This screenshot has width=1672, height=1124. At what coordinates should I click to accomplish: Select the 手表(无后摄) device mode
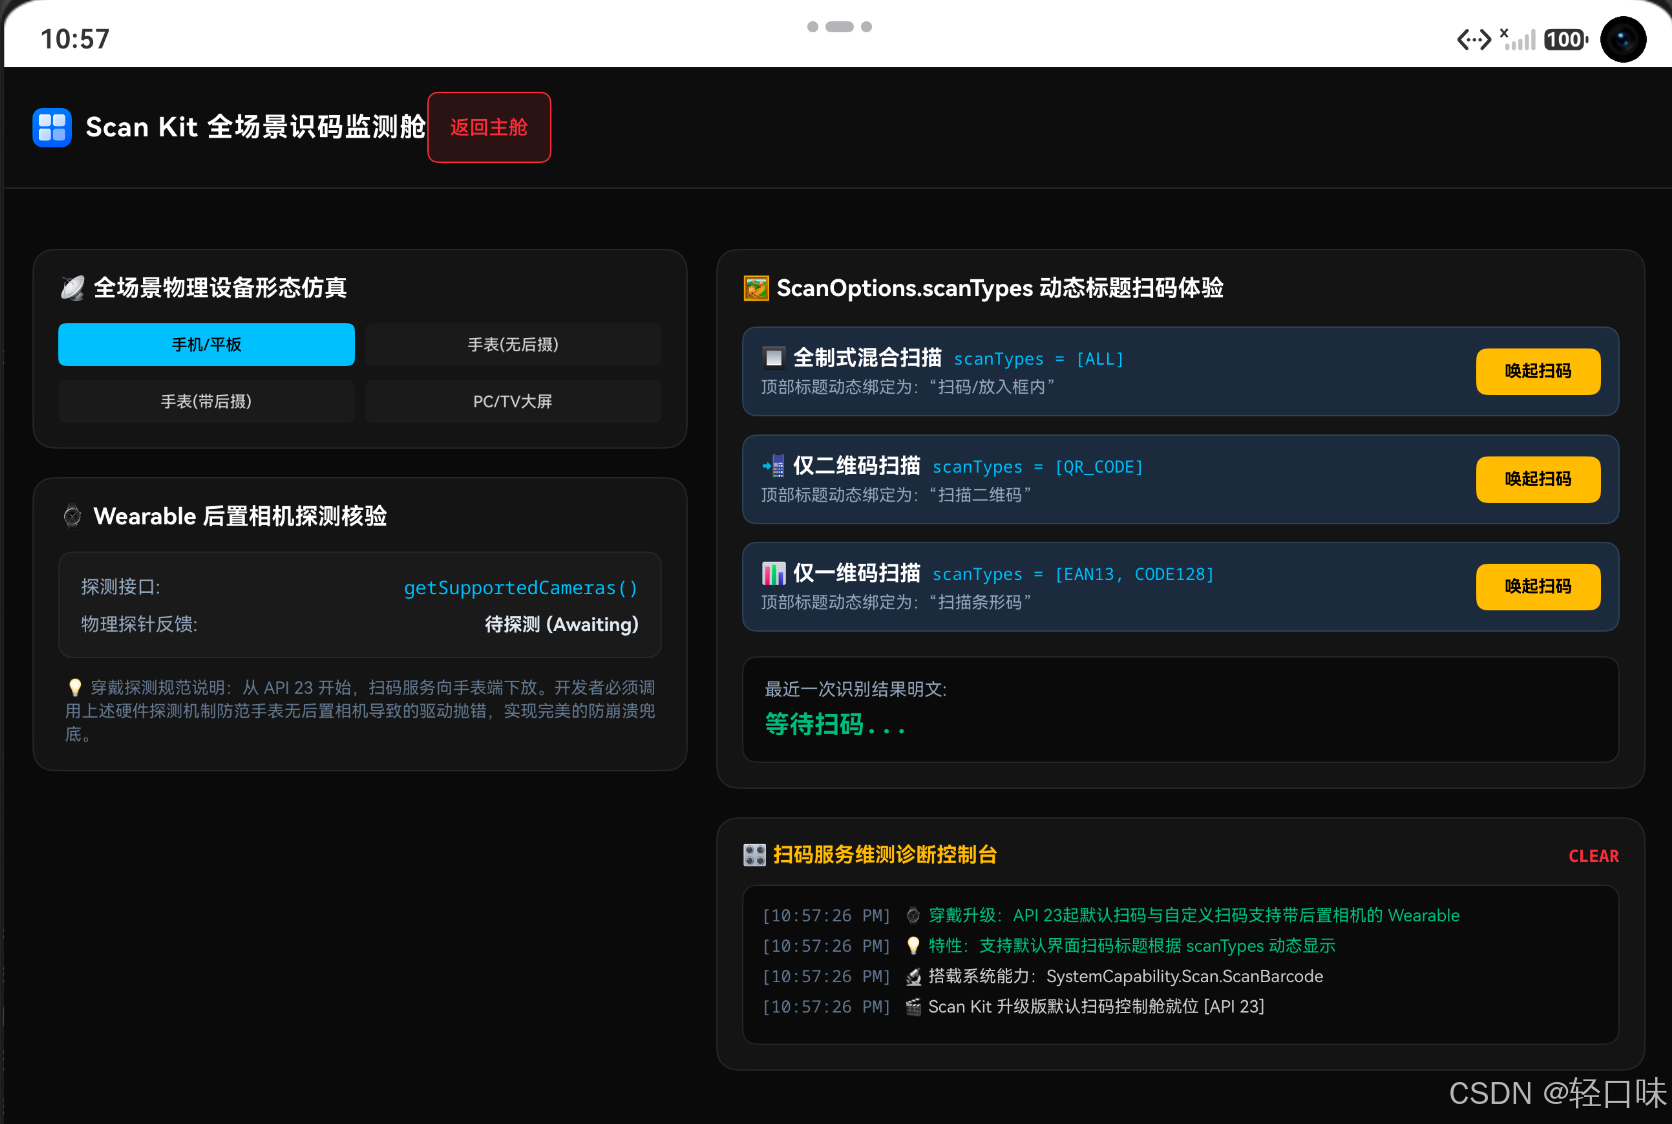(513, 344)
